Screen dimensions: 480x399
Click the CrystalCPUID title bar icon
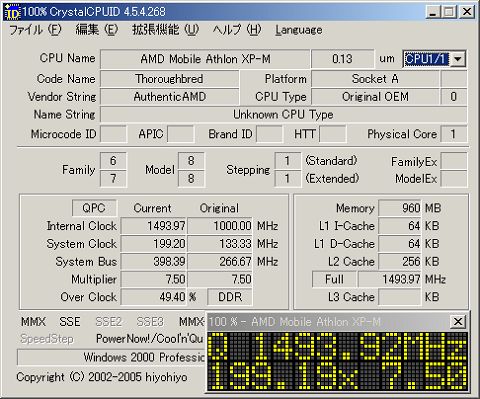coord(13,12)
